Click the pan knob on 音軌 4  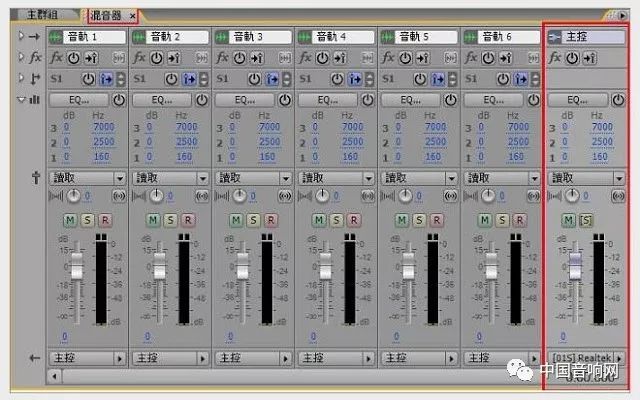click(323, 196)
